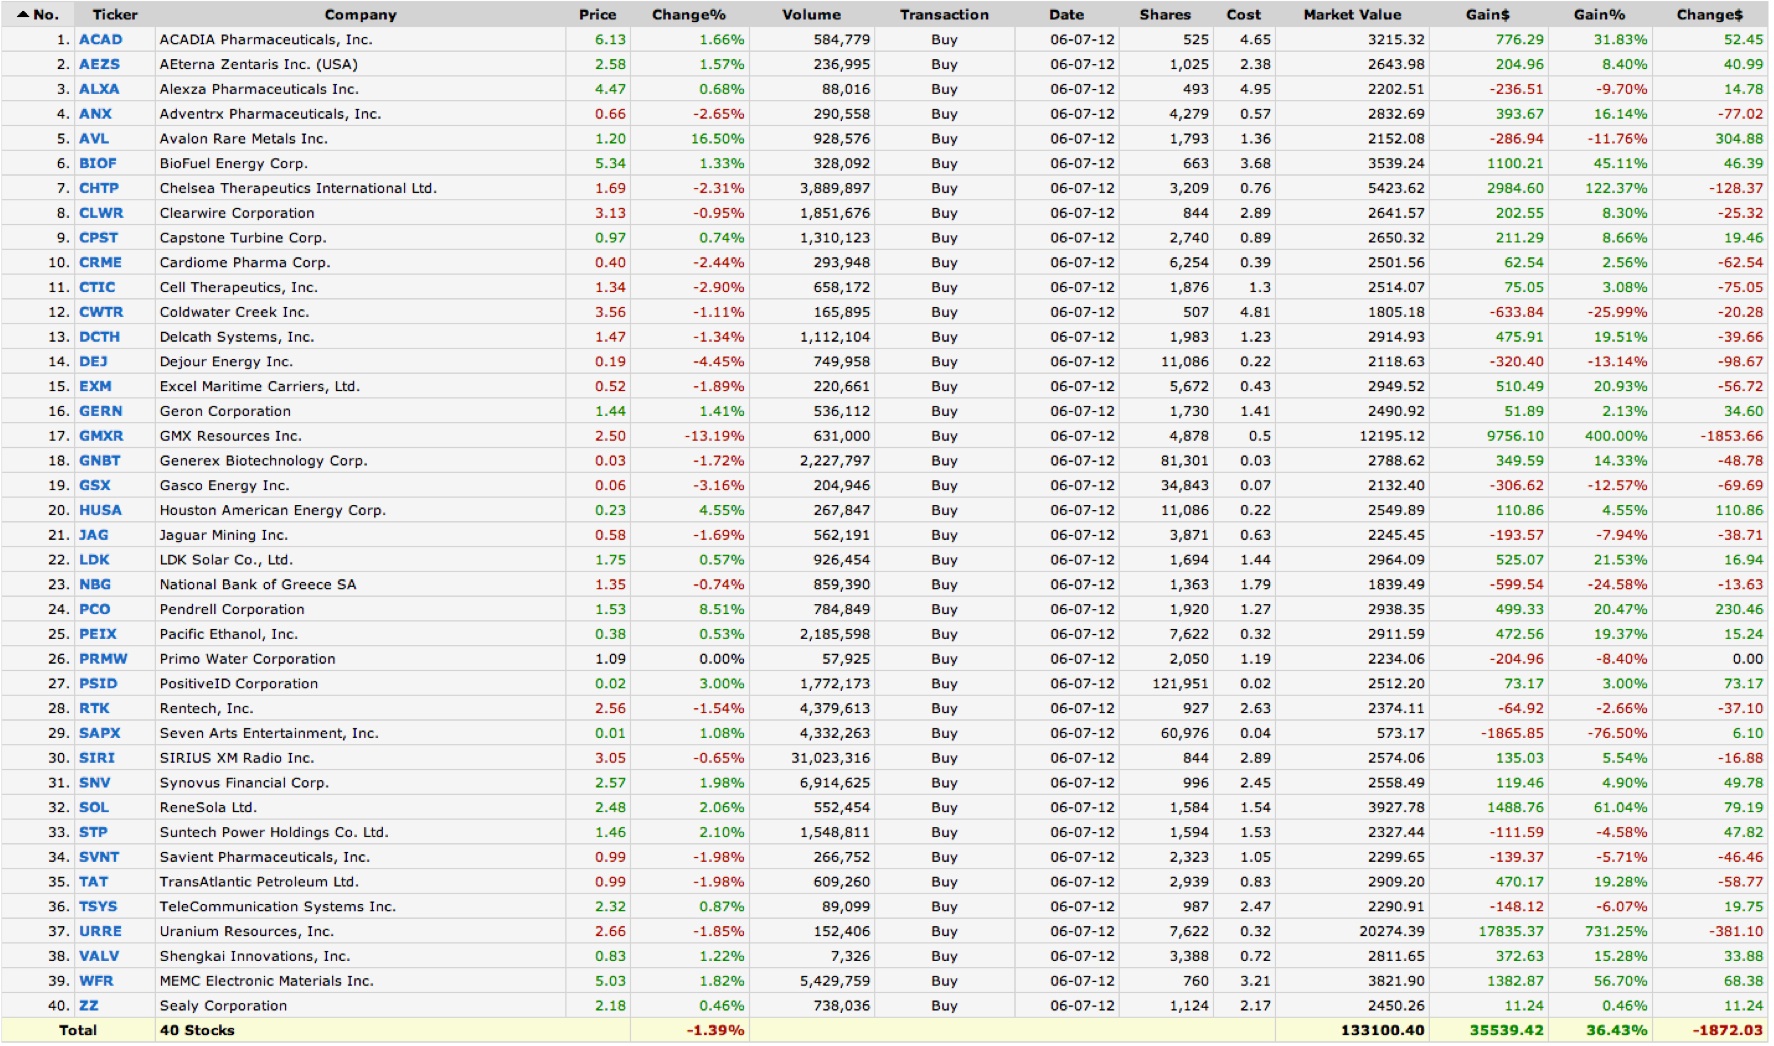This screenshot has width=1774, height=1046.
Task: Open the PSID ticker link
Action: pos(98,684)
